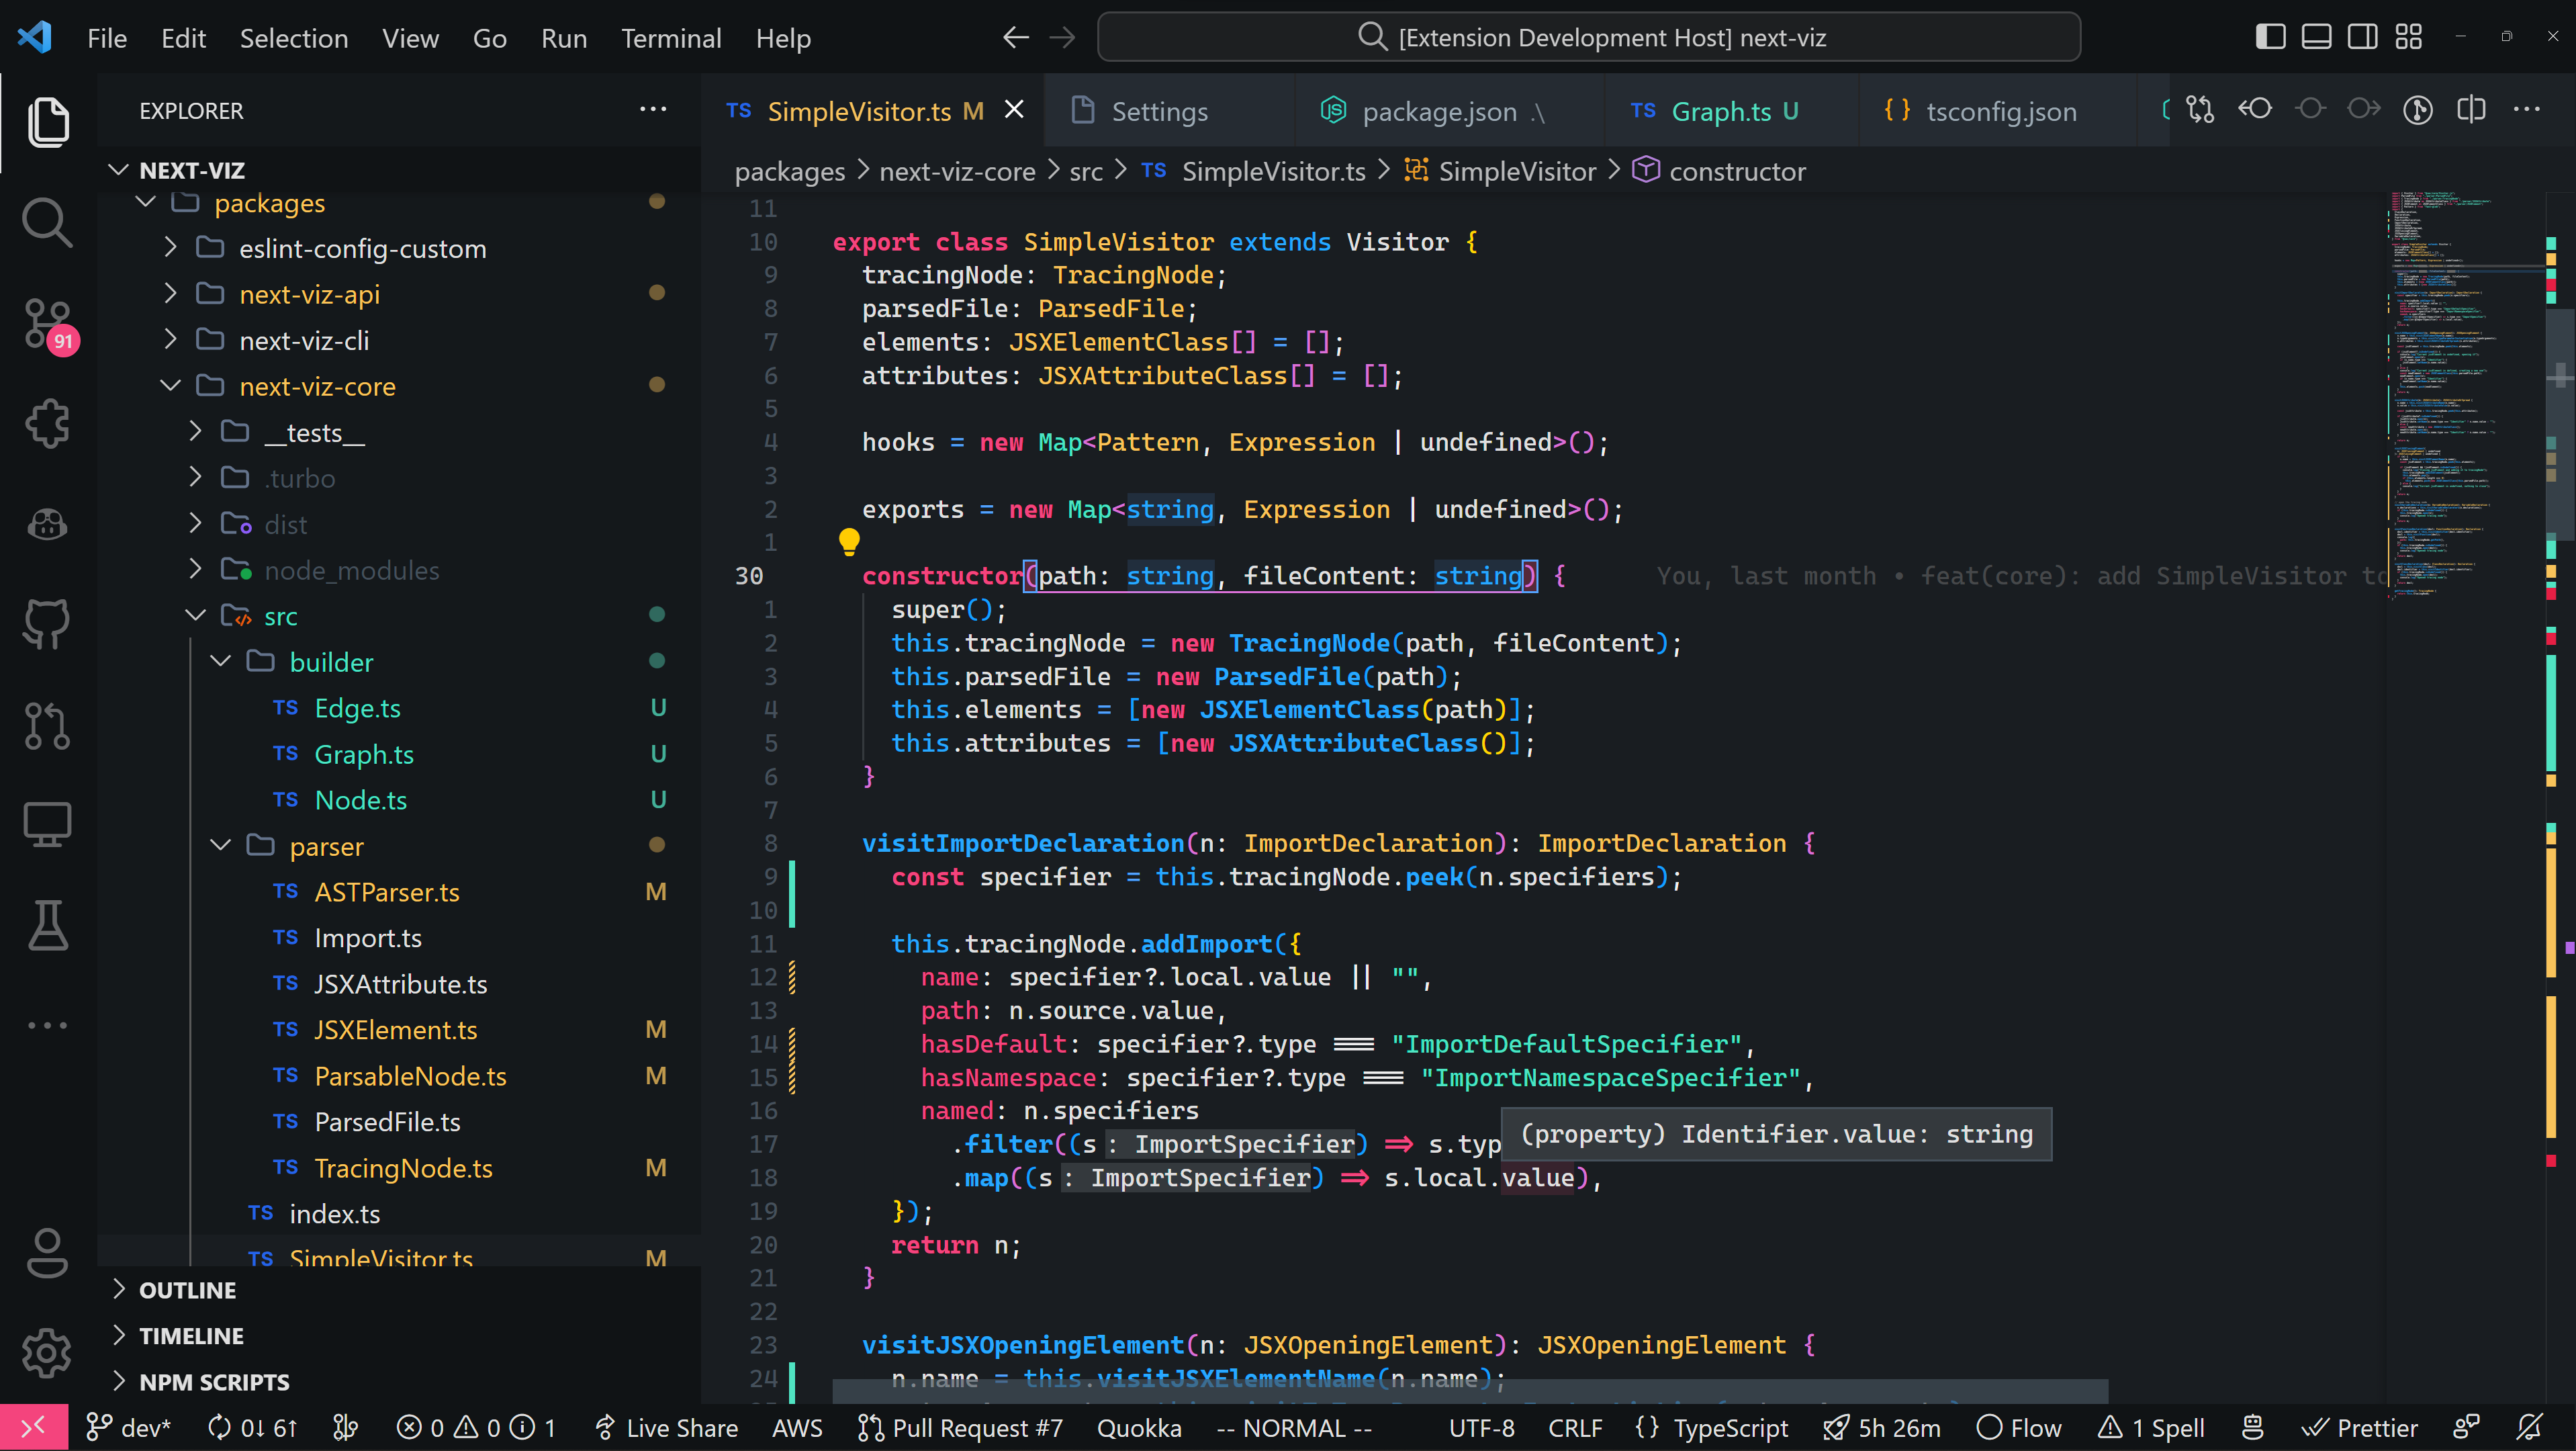Toggle Quokka in the status bar

click(x=1139, y=1427)
